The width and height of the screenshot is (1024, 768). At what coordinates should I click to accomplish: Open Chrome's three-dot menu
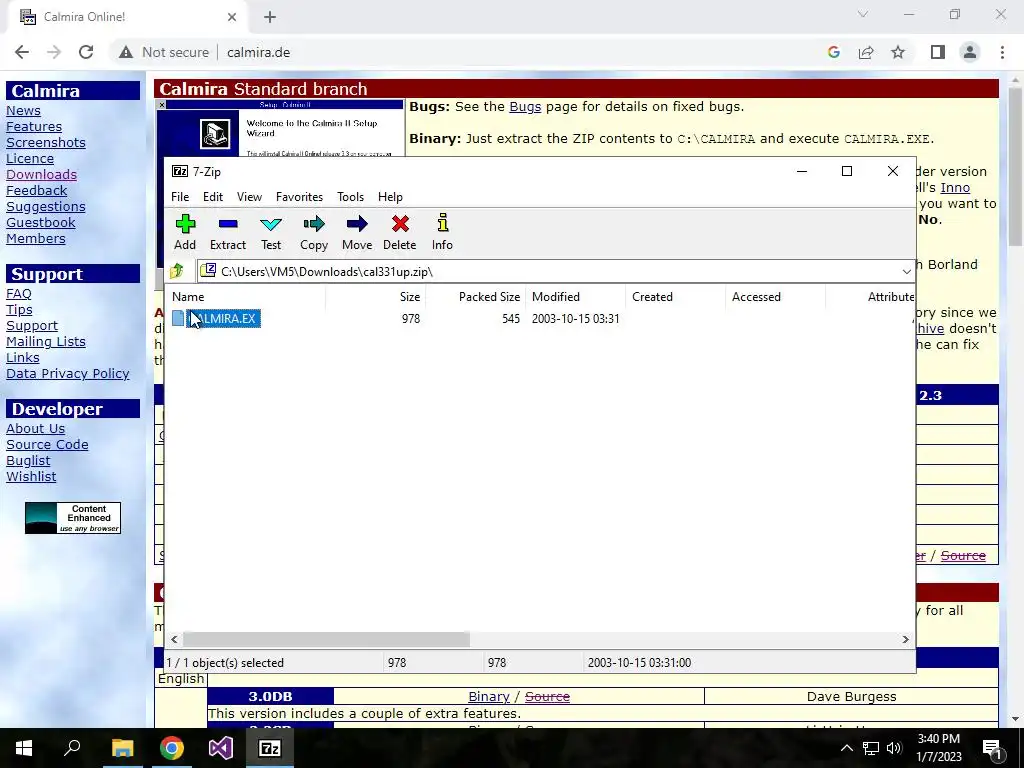(1002, 52)
